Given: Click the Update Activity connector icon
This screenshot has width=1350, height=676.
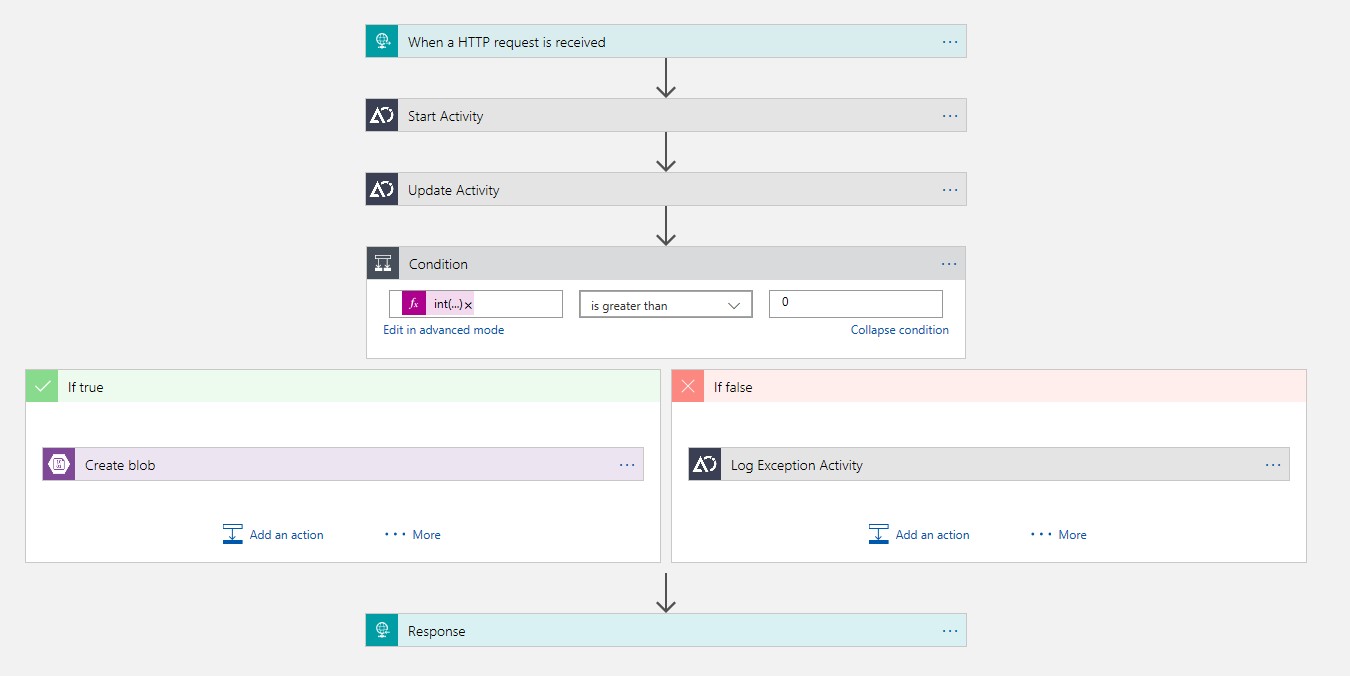Looking at the screenshot, I should (382, 190).
